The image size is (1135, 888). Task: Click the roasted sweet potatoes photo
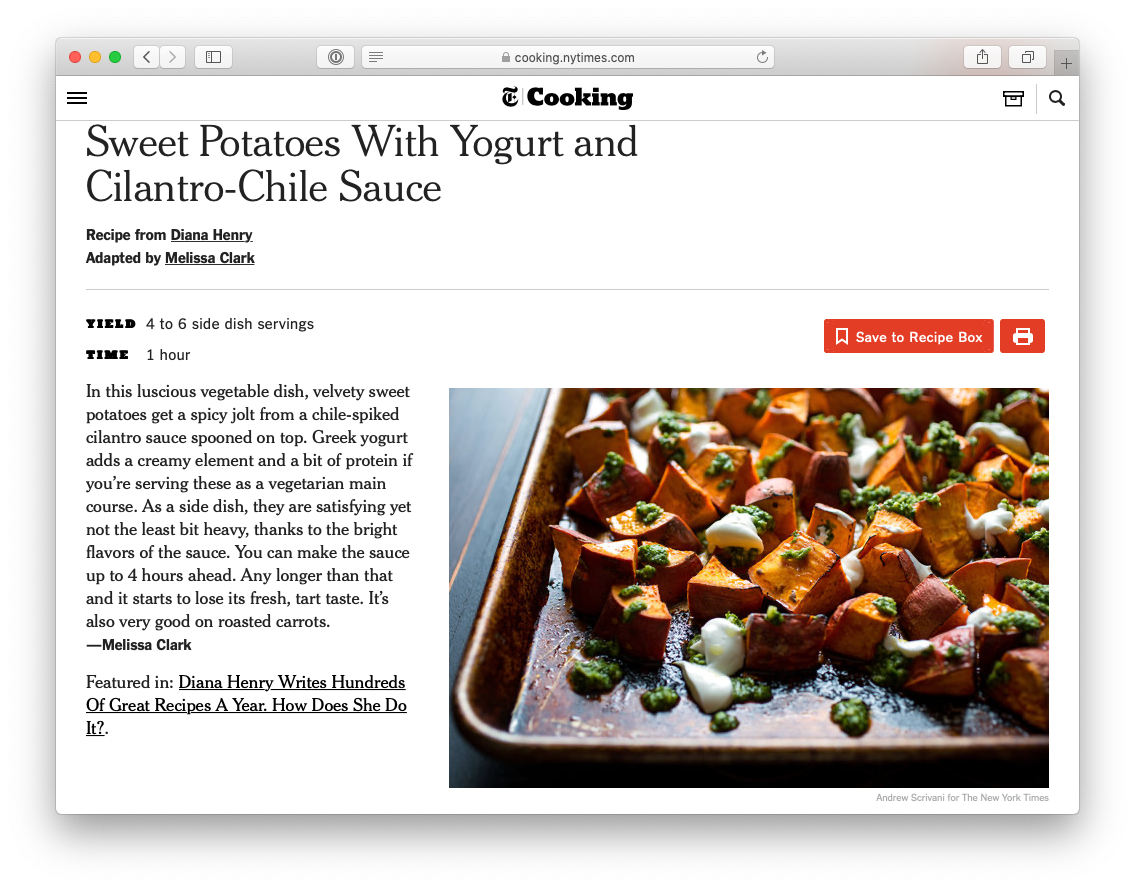click(x=748, y=588)
